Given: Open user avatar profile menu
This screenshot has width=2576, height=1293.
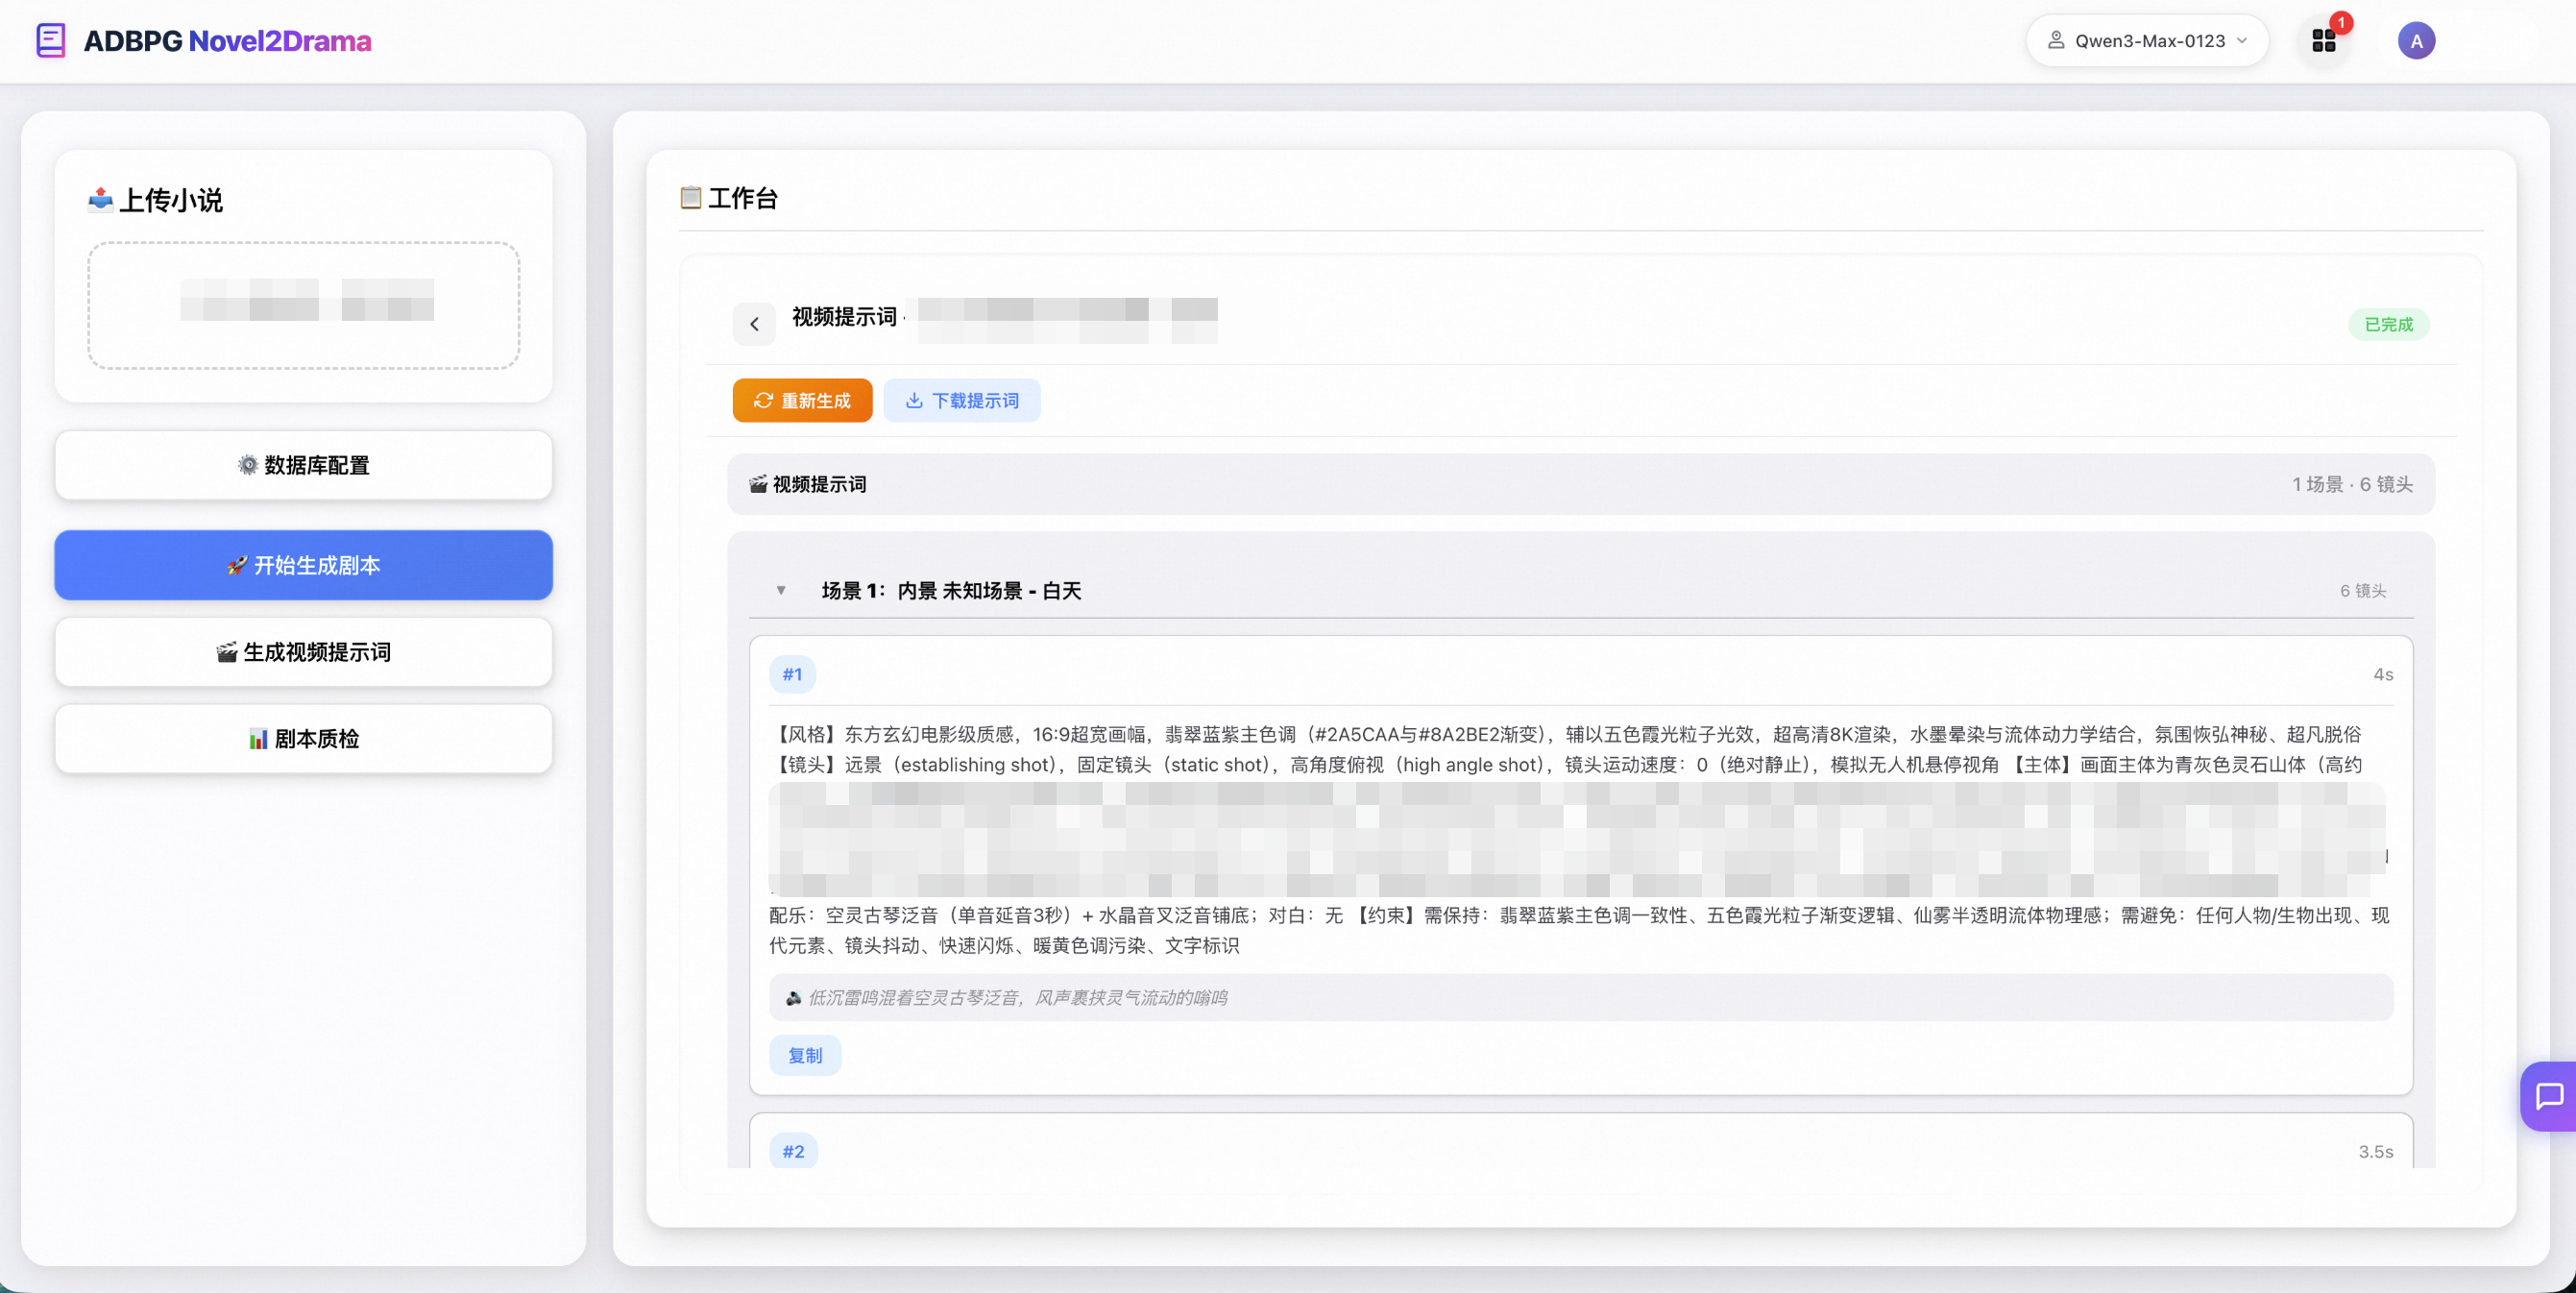Looking at the screenshot, I should (2416, 40).
